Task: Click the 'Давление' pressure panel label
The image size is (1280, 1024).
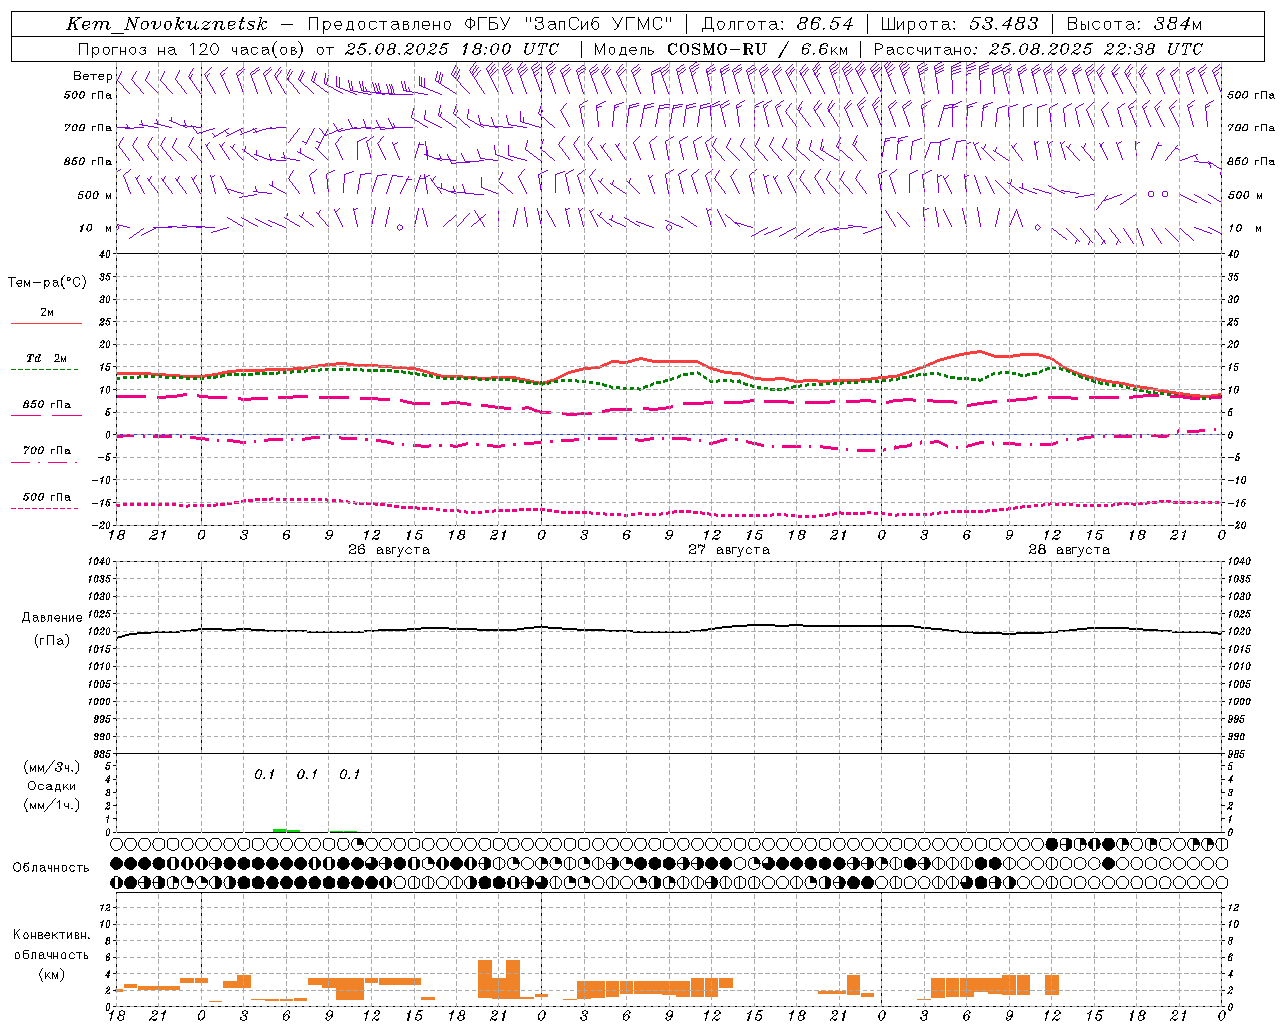Action: [x=51, y=618]
